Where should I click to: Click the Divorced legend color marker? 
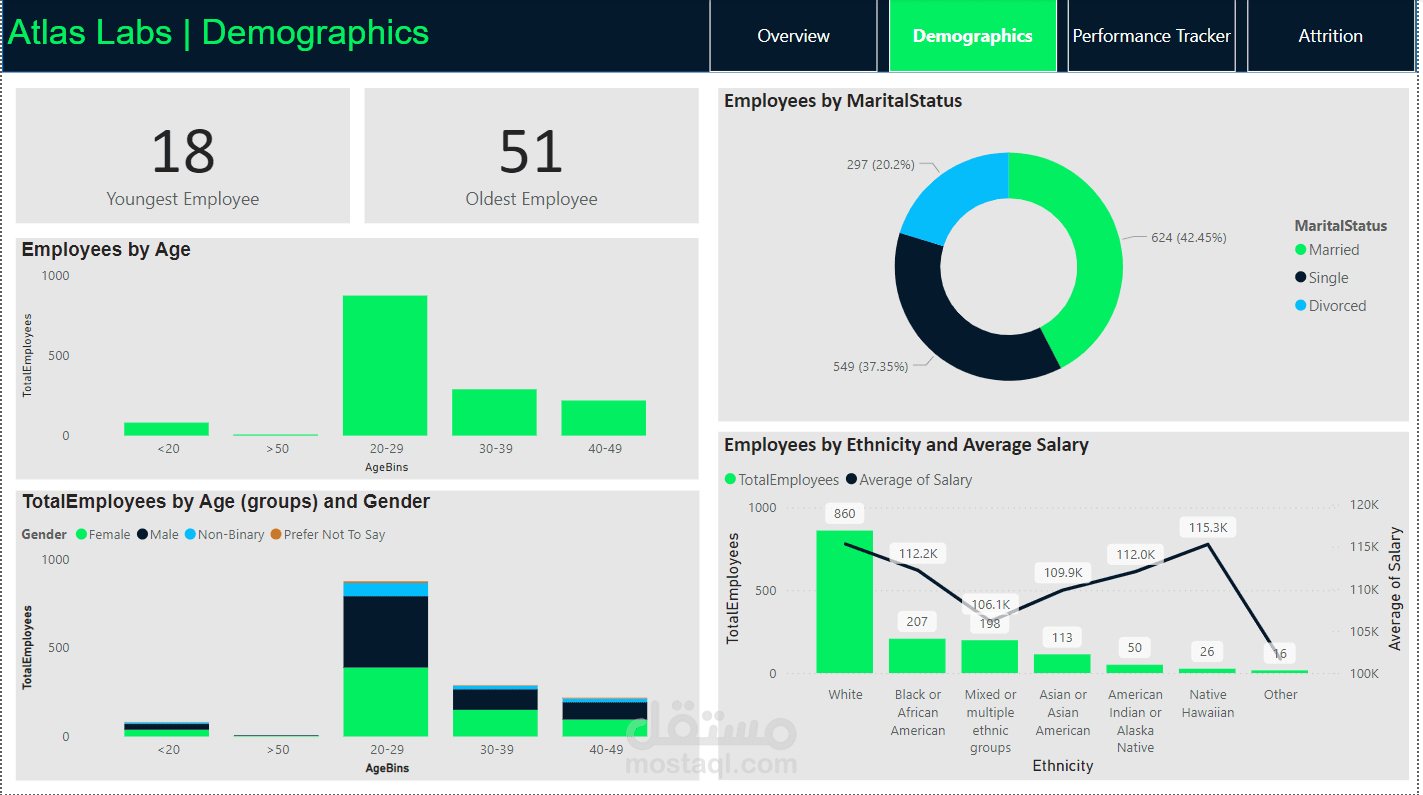pos(1300,306)
